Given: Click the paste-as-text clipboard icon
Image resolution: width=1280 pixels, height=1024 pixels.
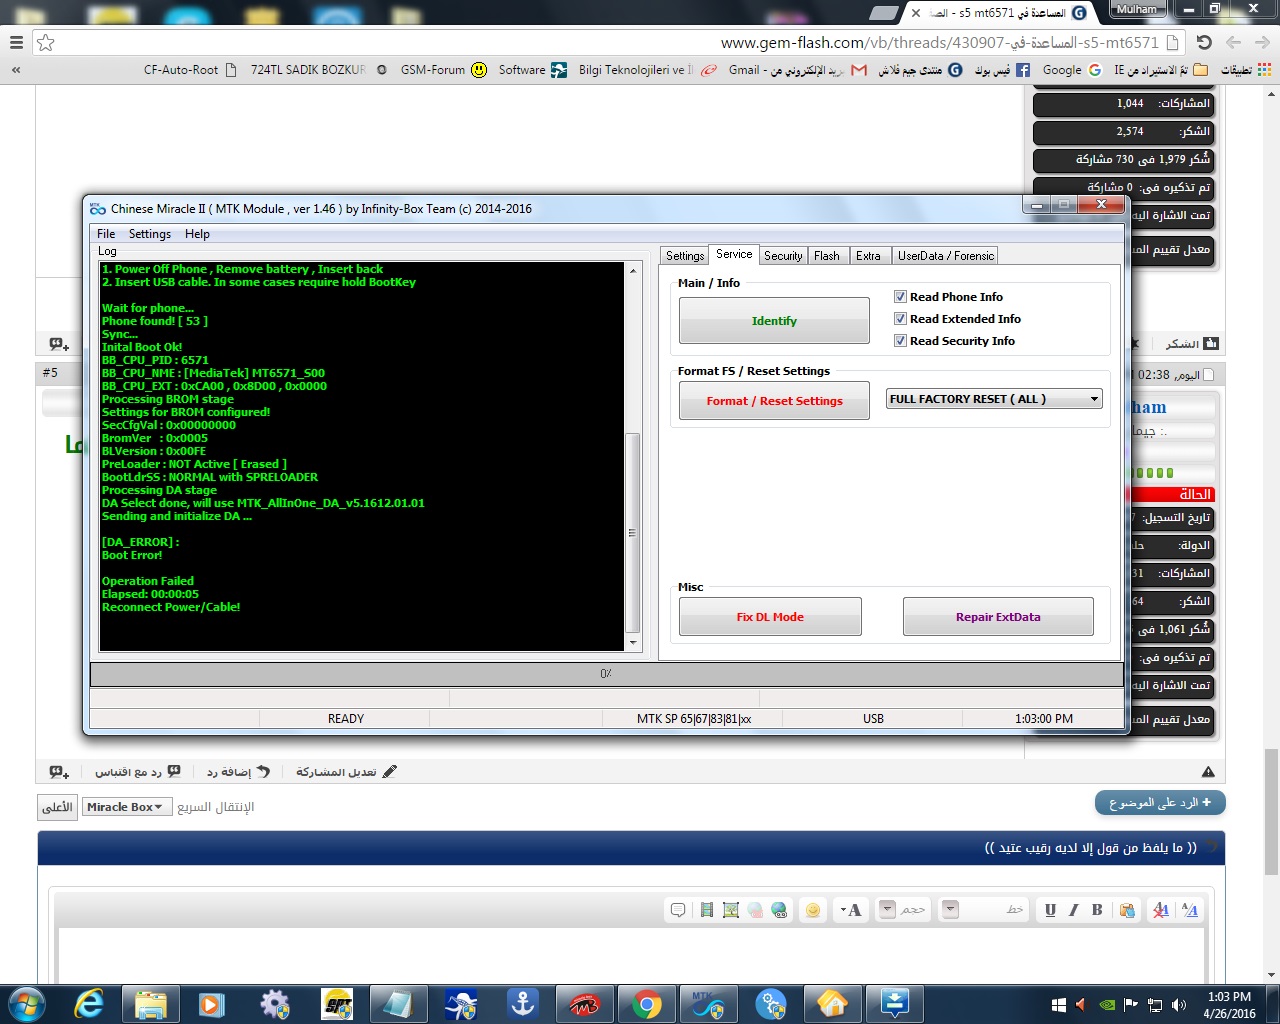Looking at the screenshot, I should (1127, 910).
